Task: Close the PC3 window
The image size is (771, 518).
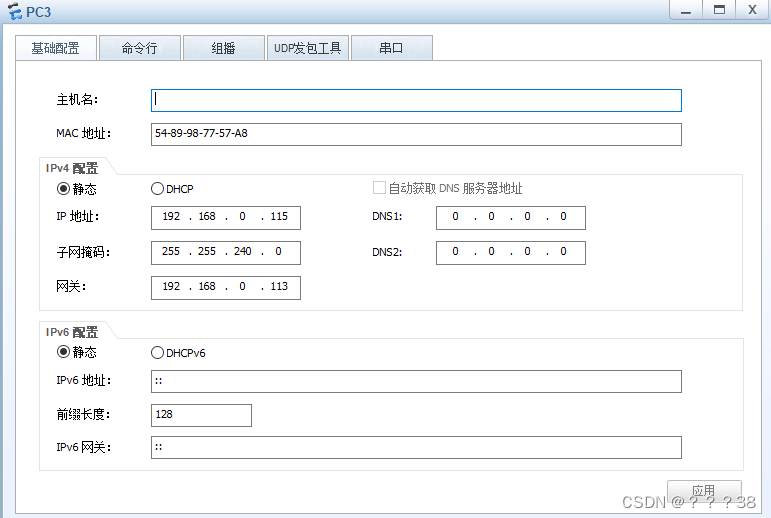Action: coord(752,10)
